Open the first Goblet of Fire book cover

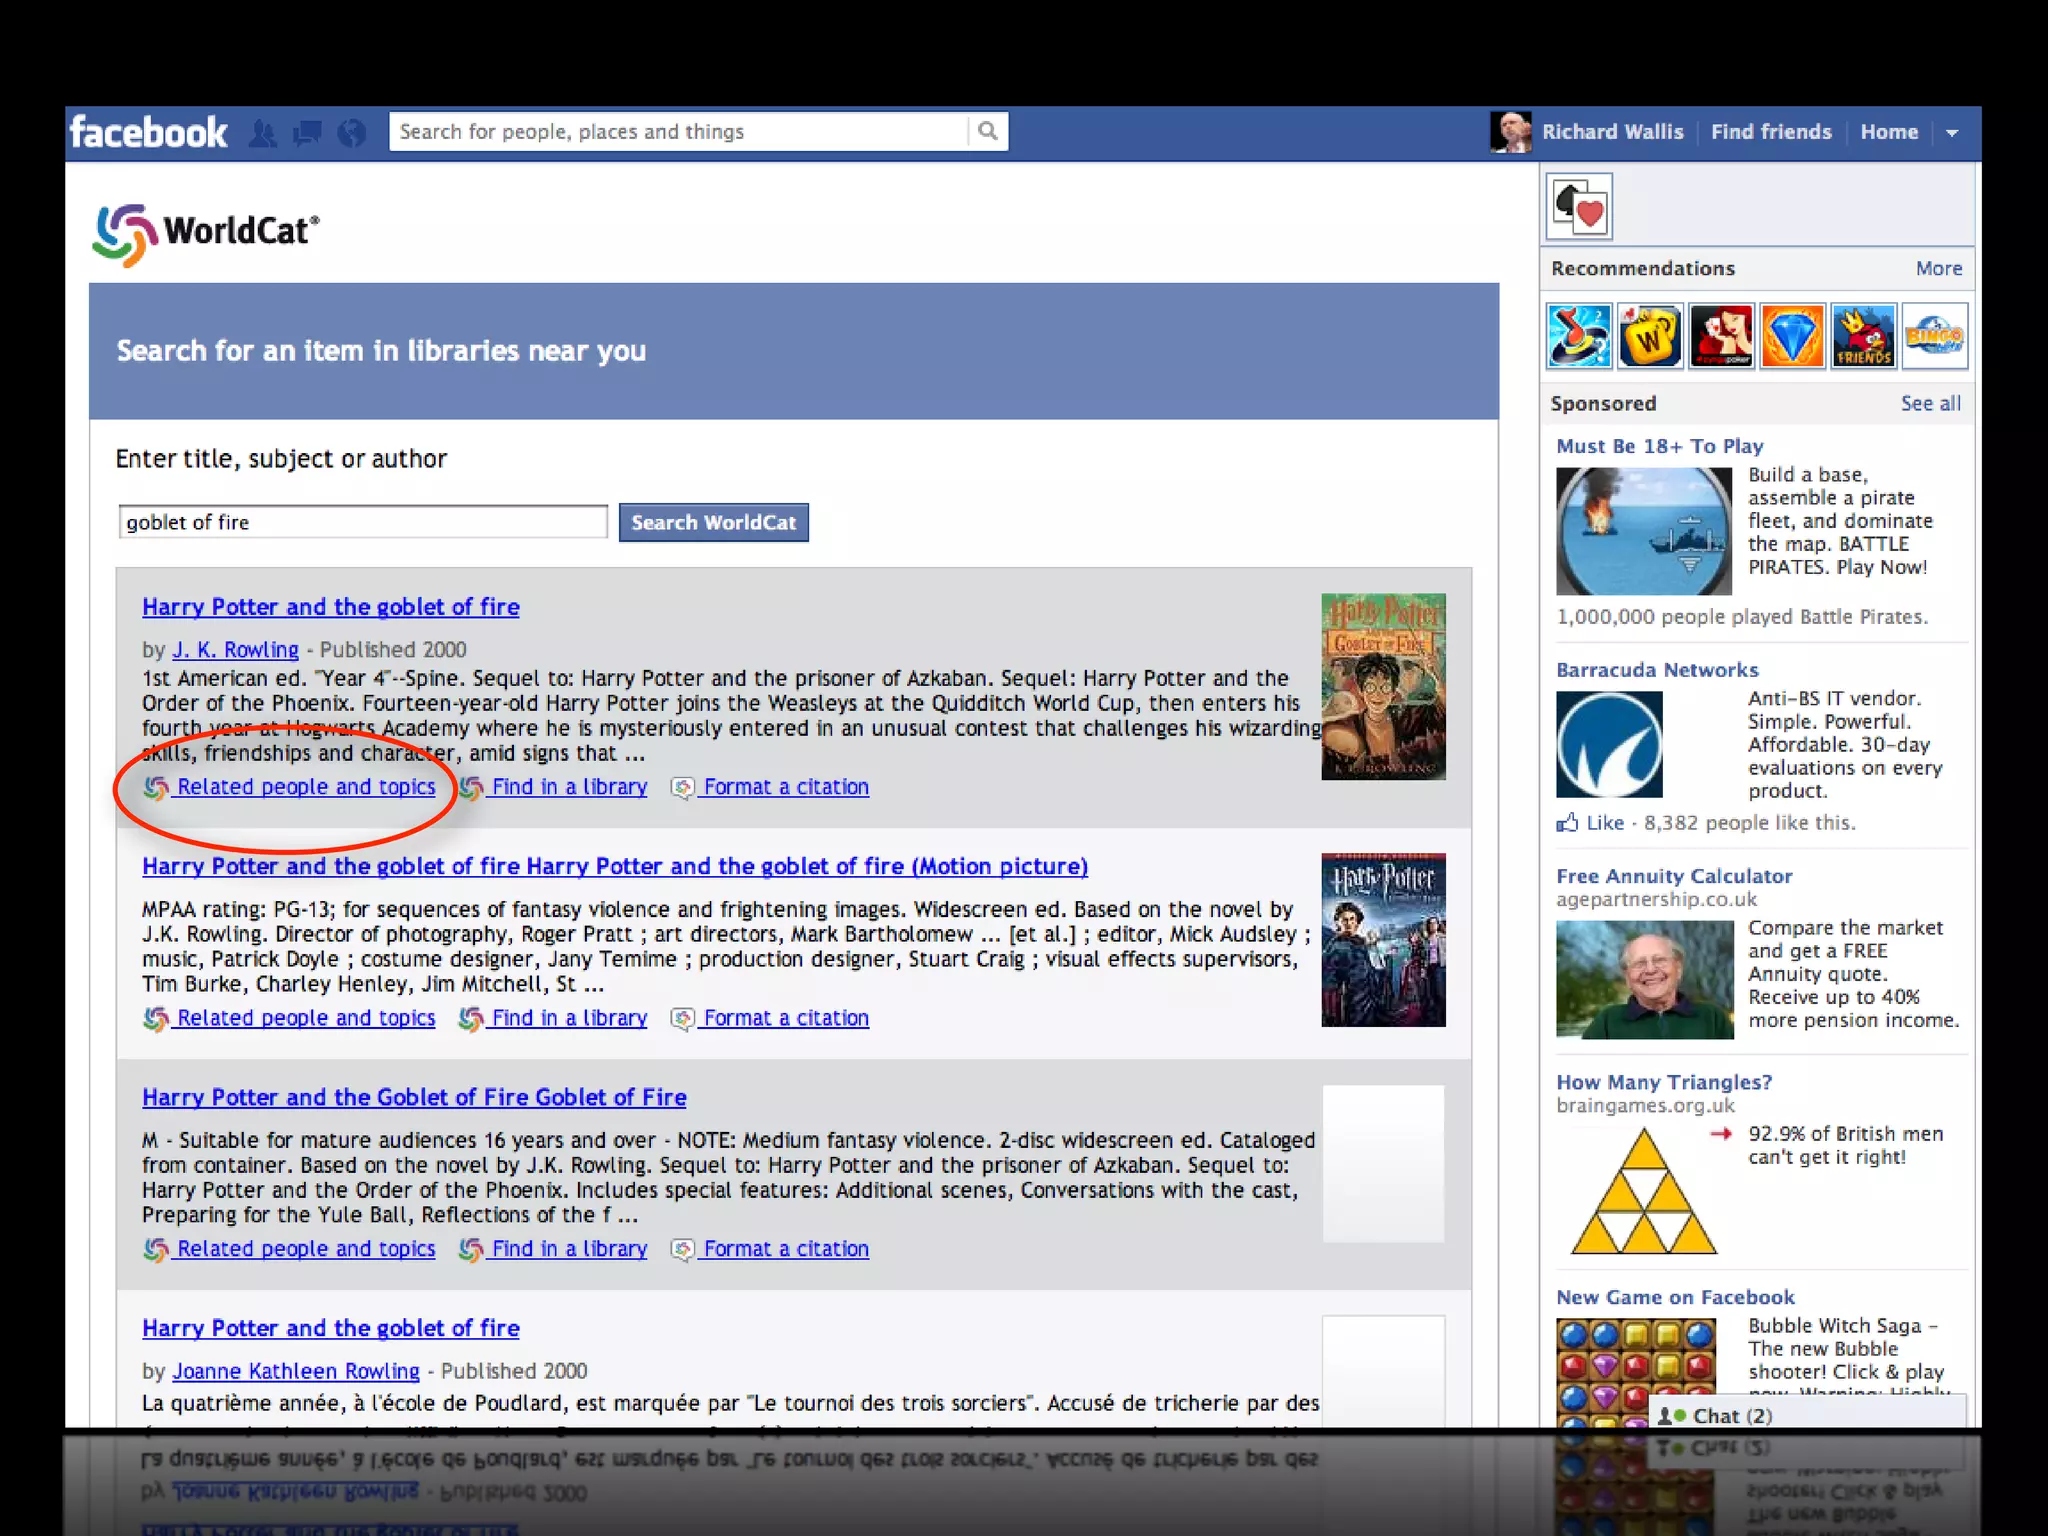[x=1383, y=687]
